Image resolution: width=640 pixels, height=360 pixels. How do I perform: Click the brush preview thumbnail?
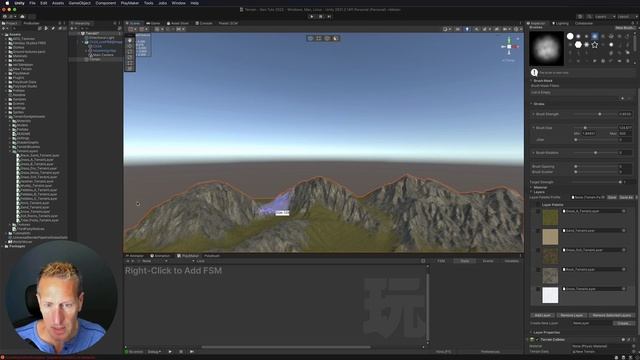547,48
